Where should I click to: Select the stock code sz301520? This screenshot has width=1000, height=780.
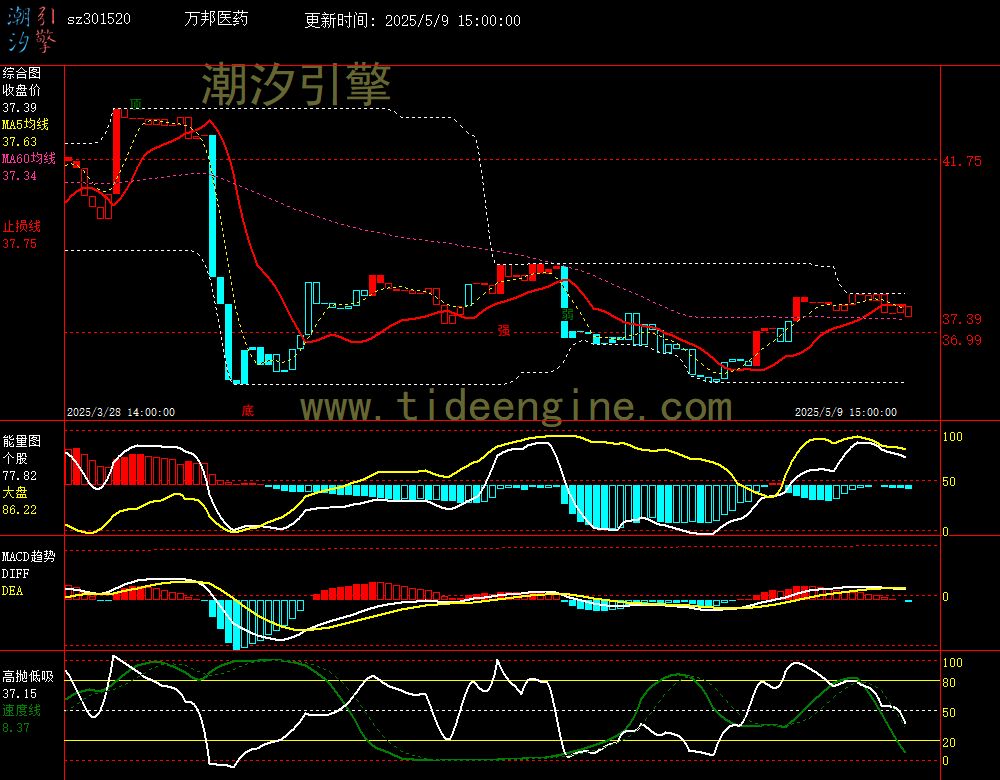coord(99,19)
